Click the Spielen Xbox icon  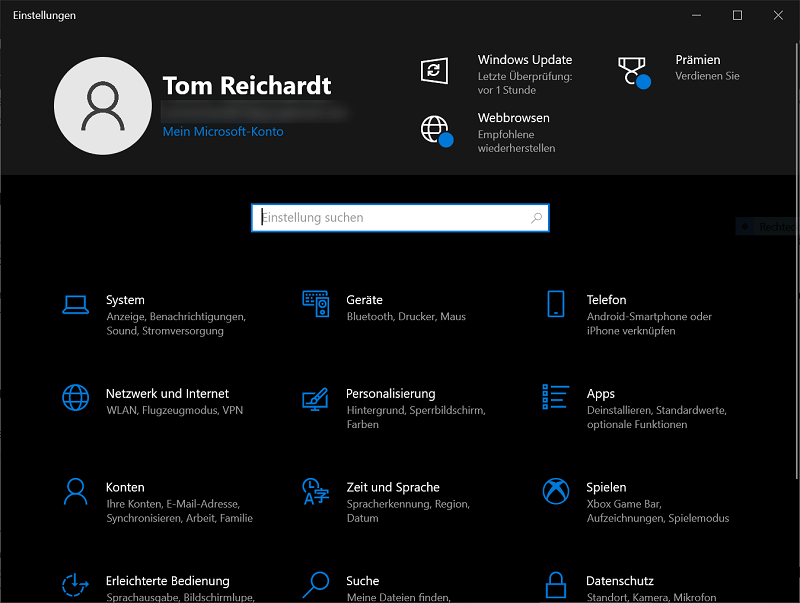556,491
